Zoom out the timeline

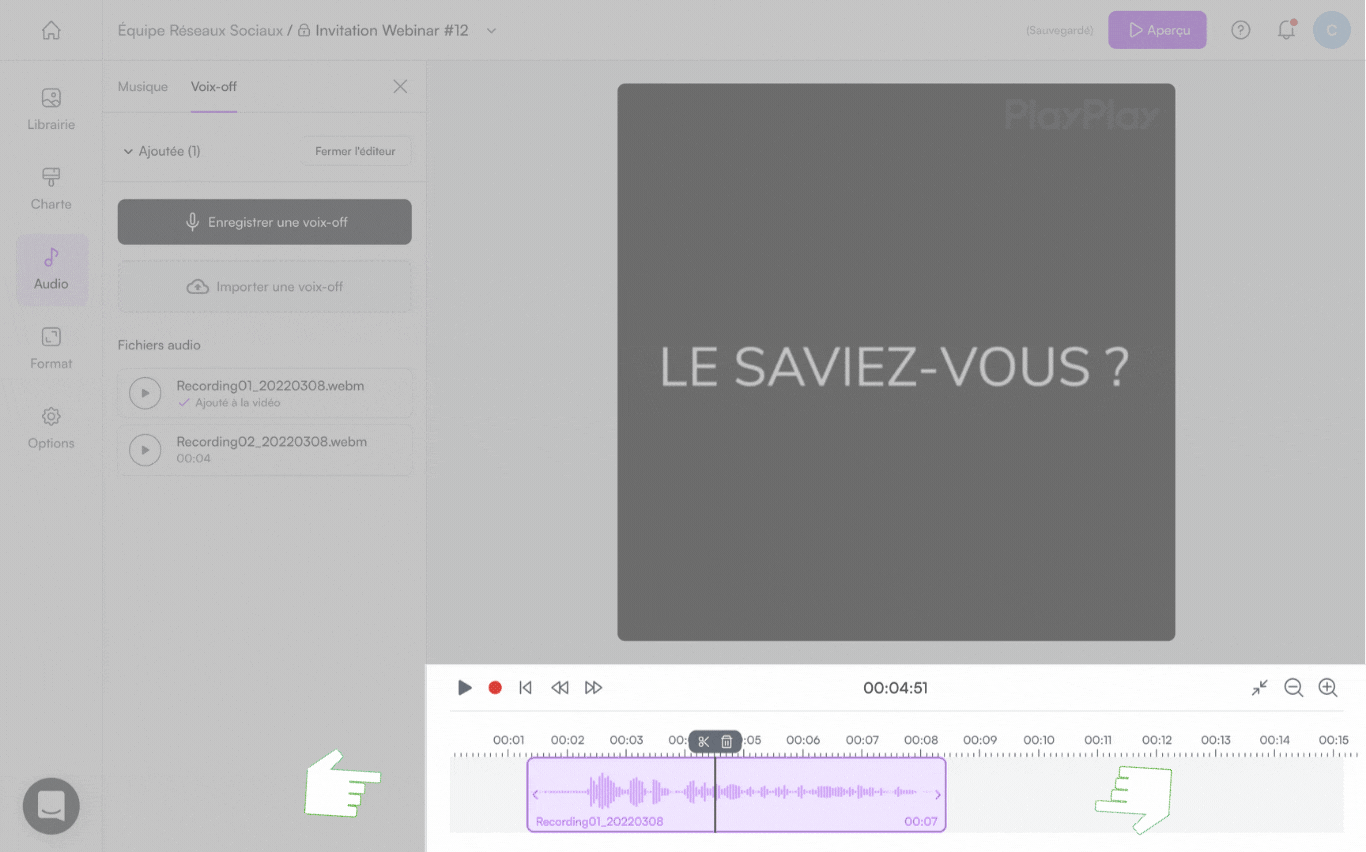1294,688
